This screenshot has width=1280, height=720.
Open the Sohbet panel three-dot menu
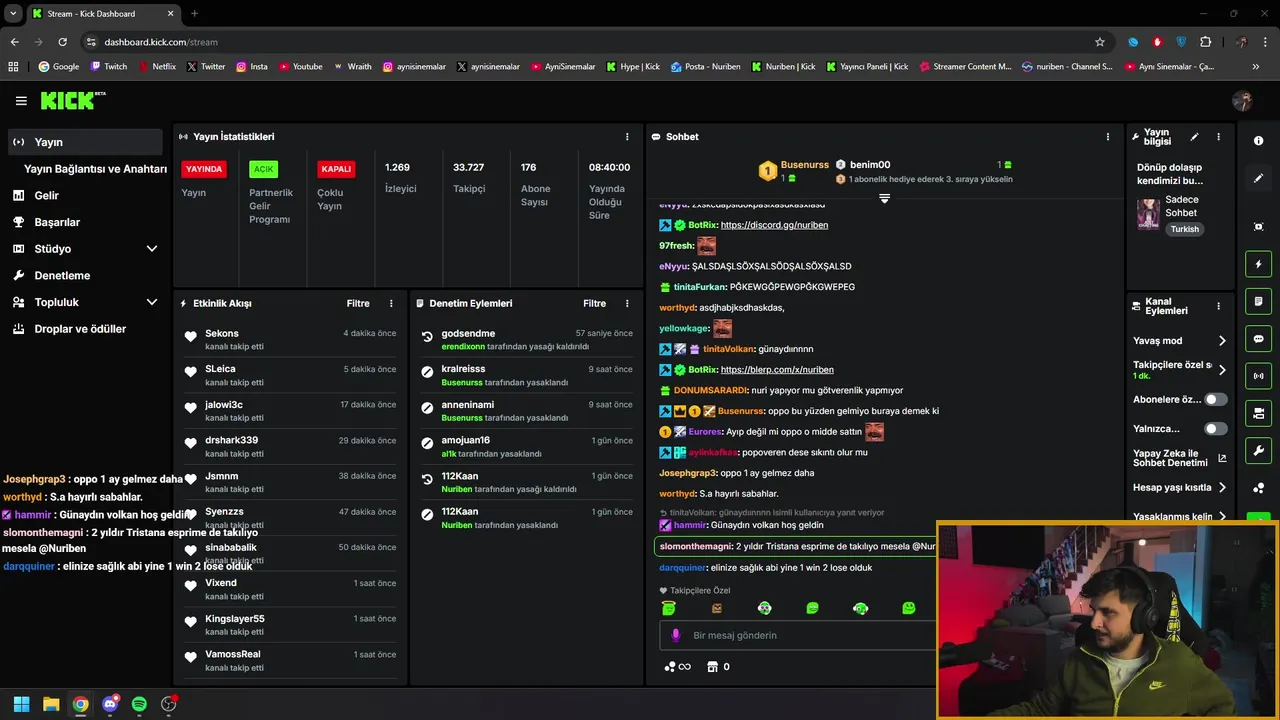[x=1107, y=137]
